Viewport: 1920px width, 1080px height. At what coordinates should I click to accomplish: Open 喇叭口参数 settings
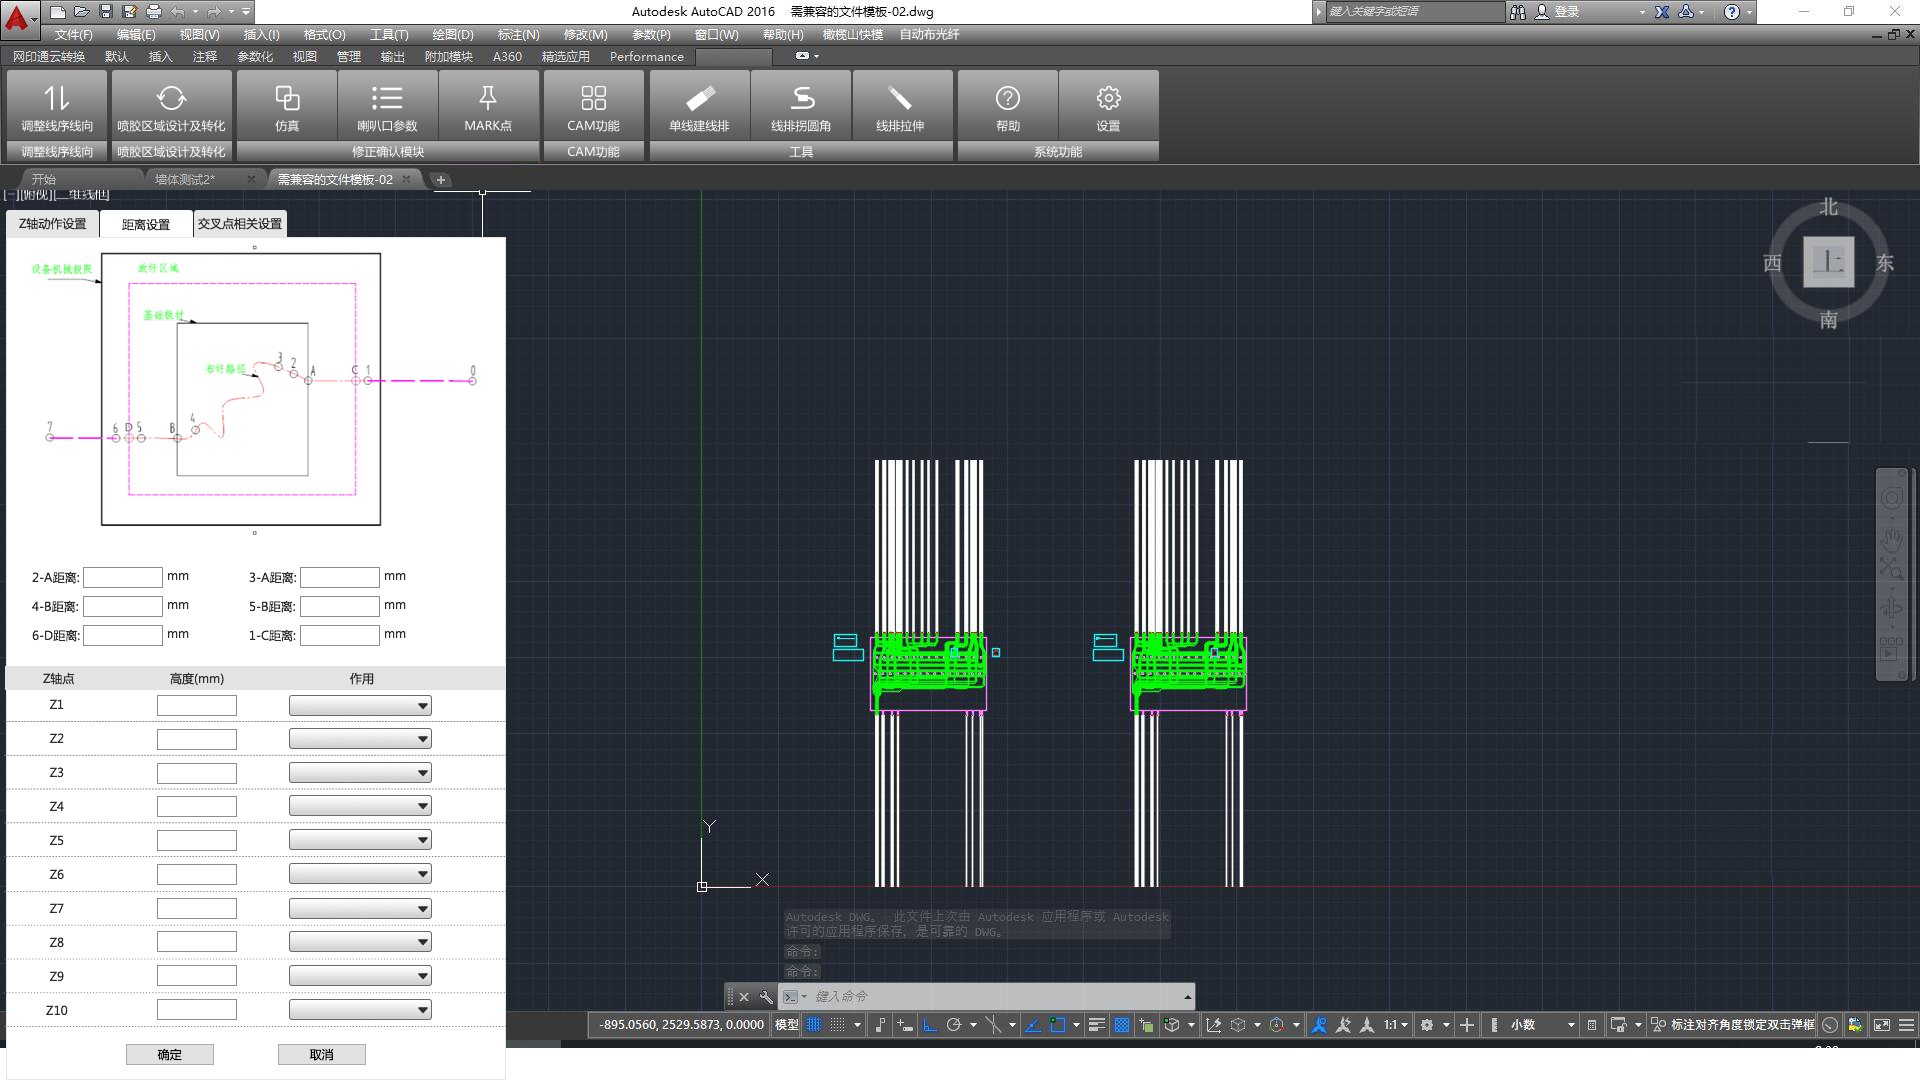pos(387,105)
